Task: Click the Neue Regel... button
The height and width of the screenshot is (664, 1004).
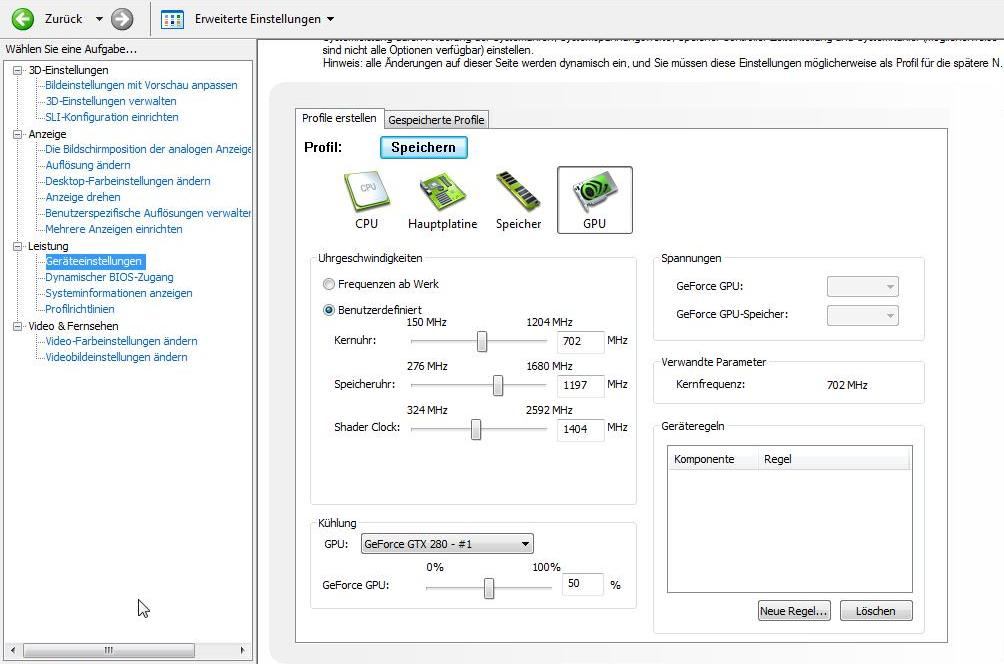Action: [x=794, y=611]
